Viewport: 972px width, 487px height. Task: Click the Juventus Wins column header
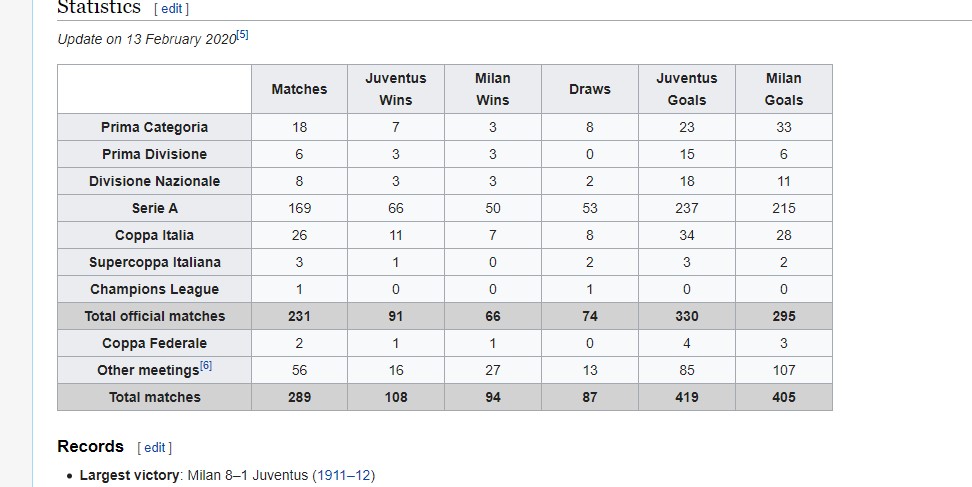pyautogui.click(x=395, y=89)
